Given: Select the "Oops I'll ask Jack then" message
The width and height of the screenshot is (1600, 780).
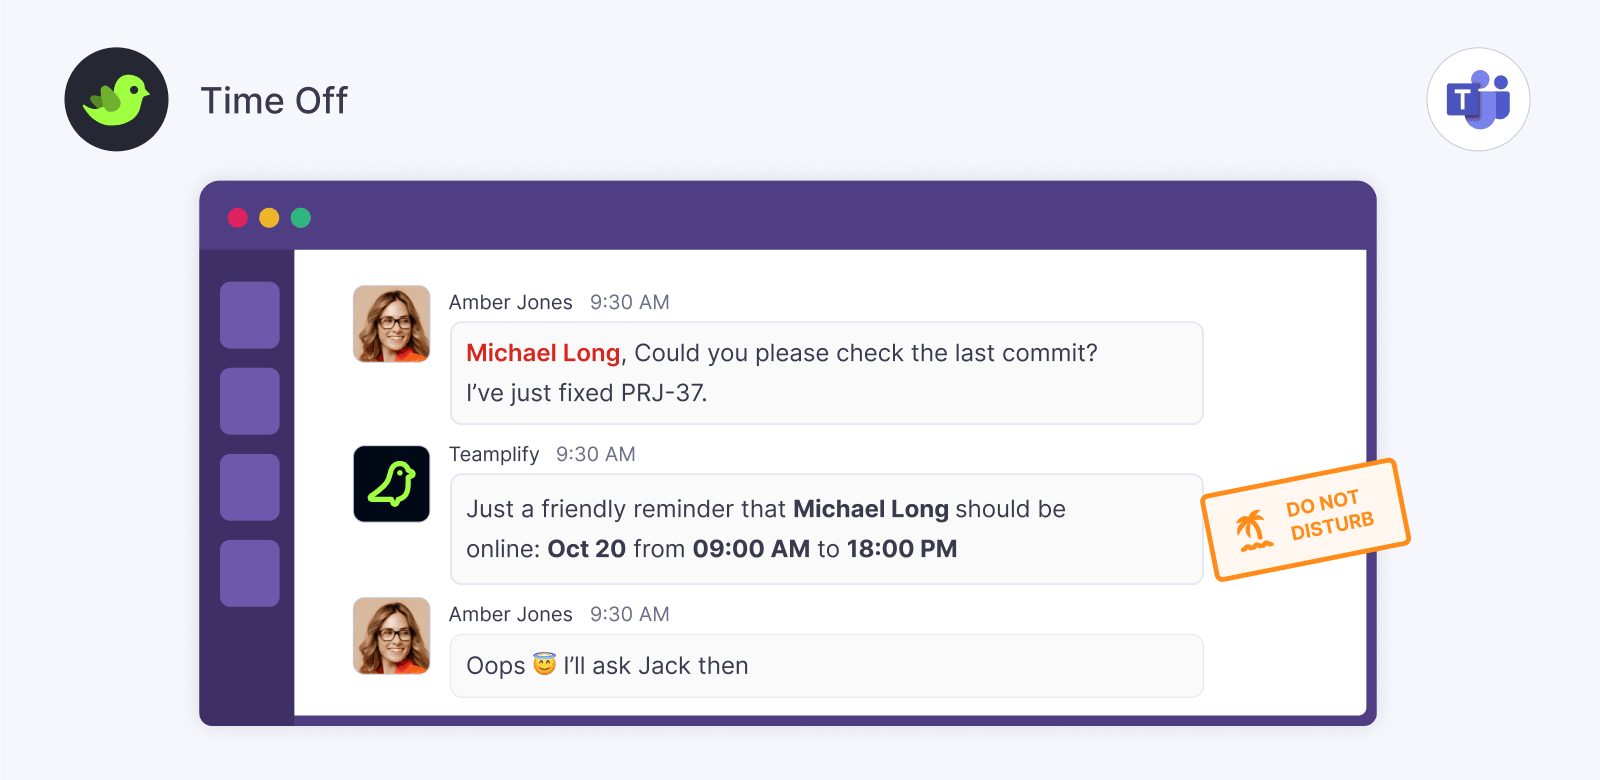Looking at the screenshot, I should (826, 666).
